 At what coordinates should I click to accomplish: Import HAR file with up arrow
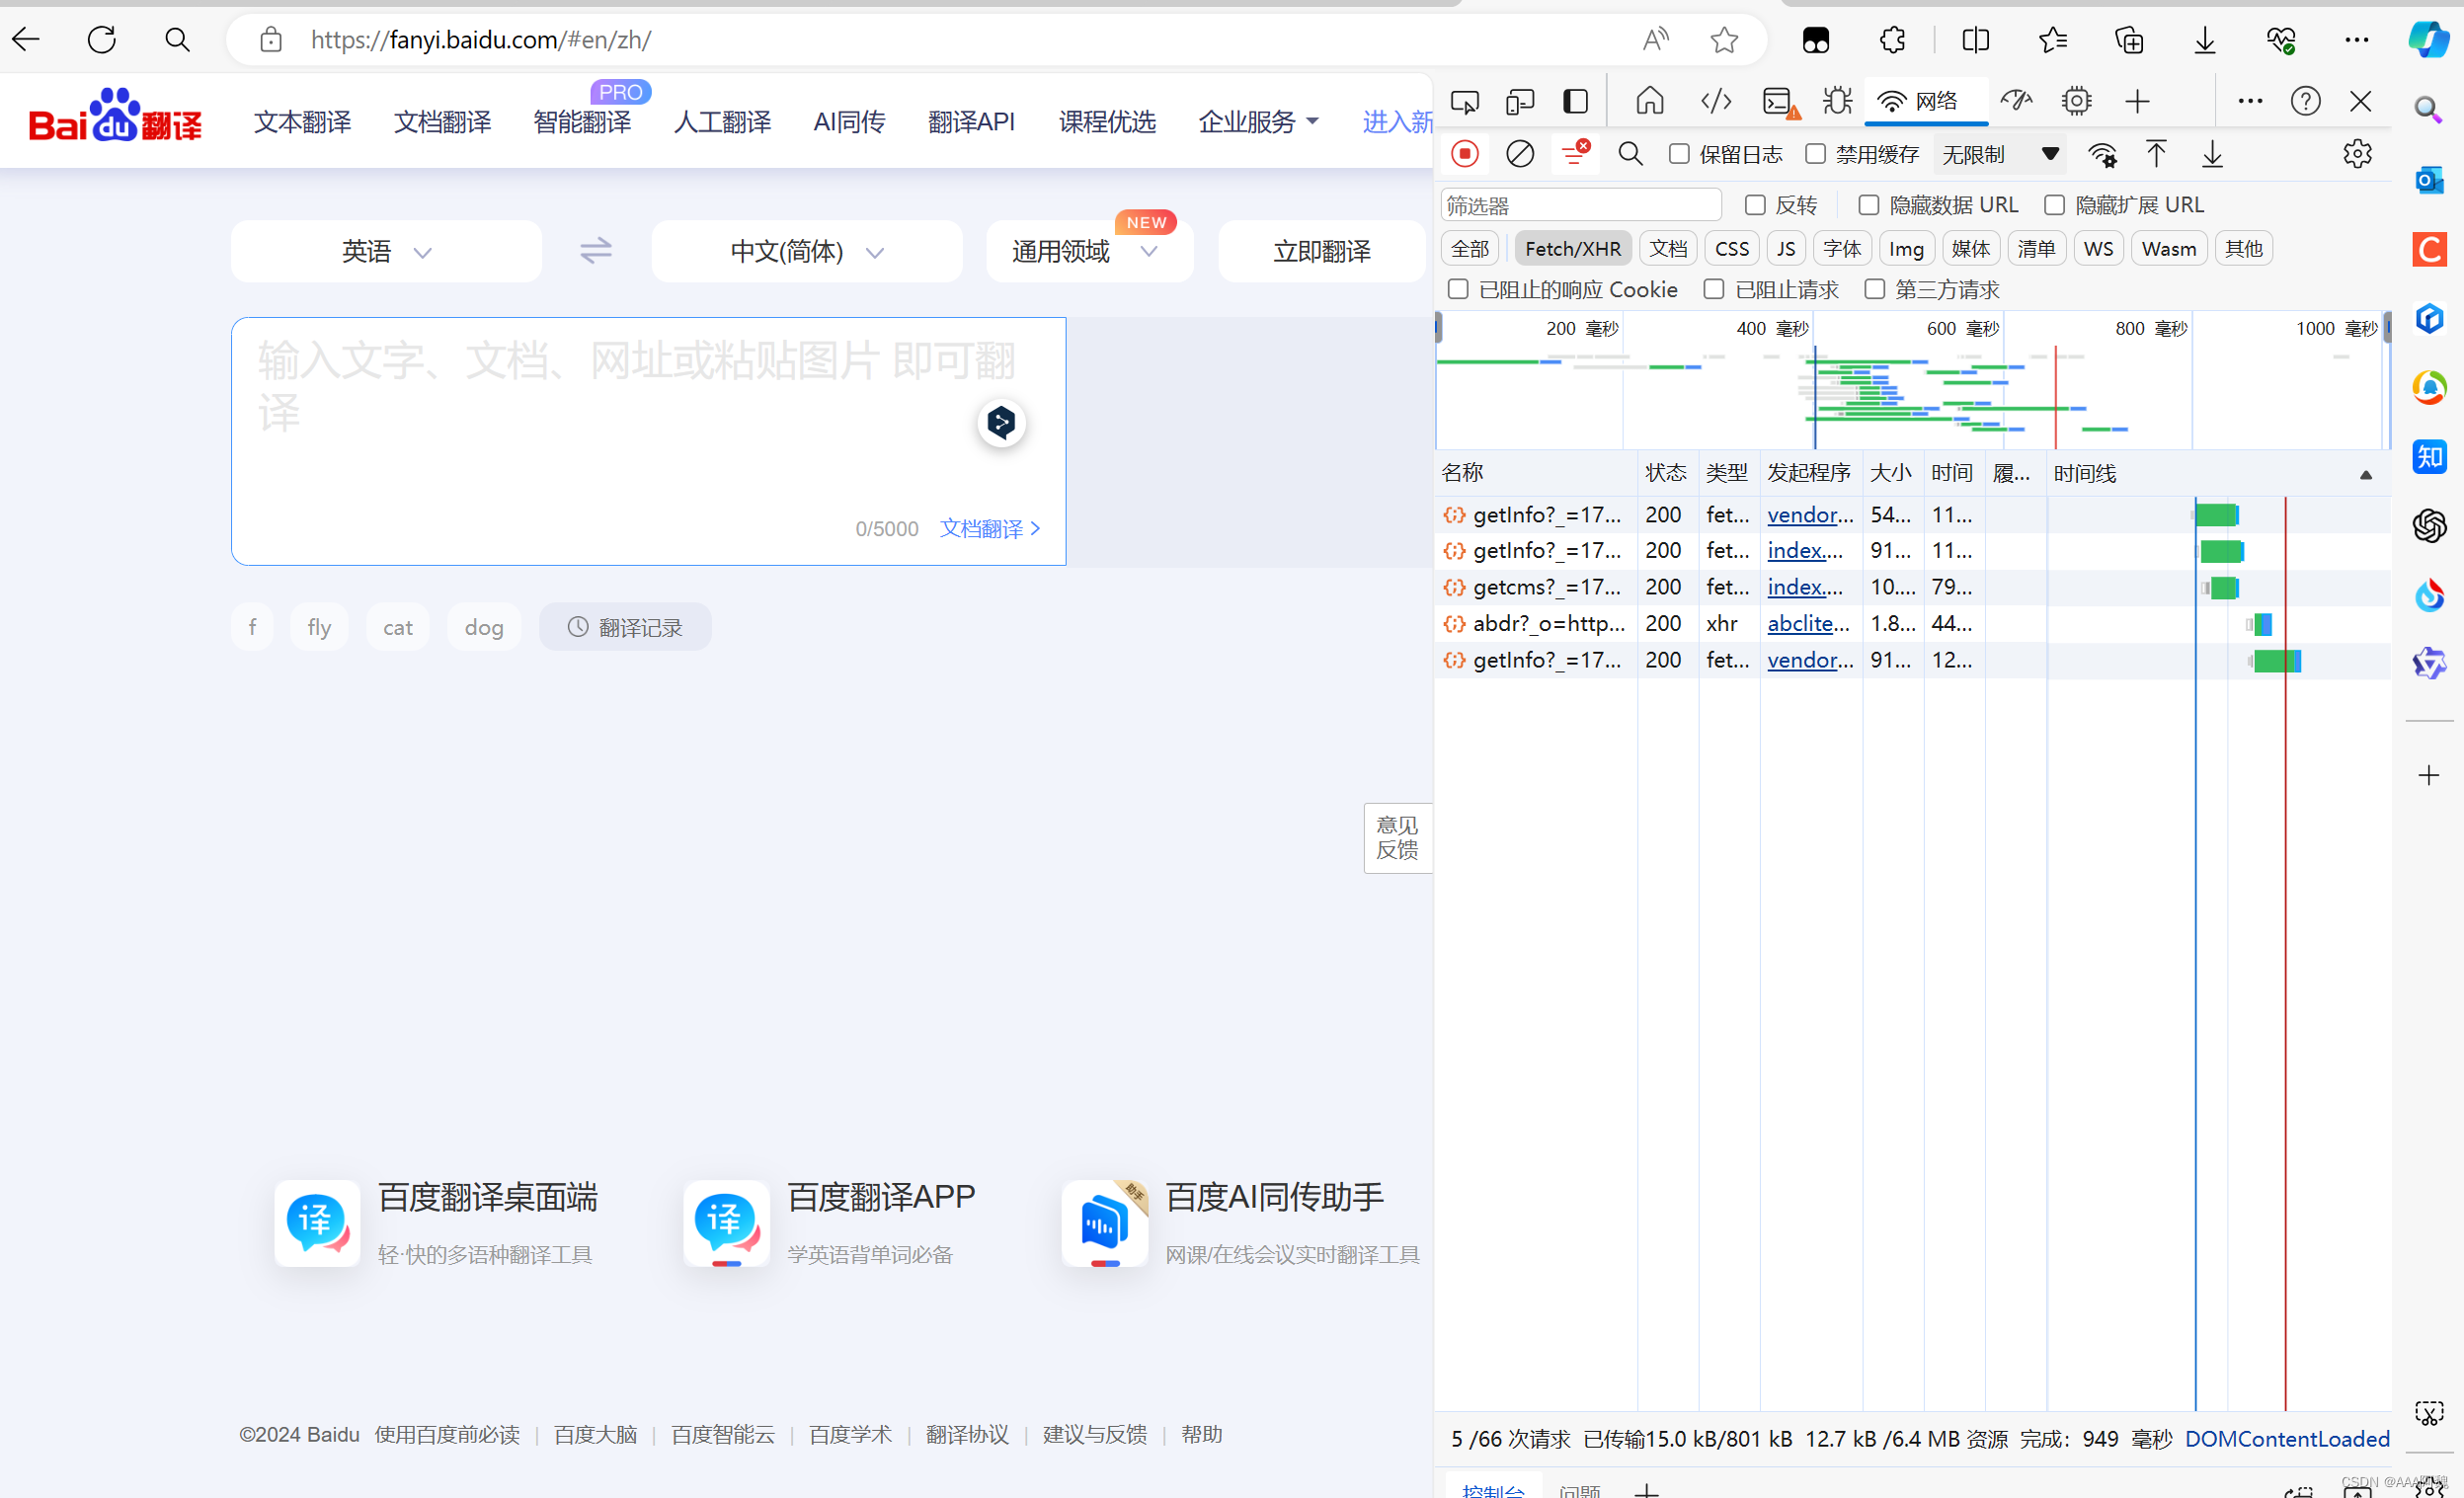[2156, 154]
